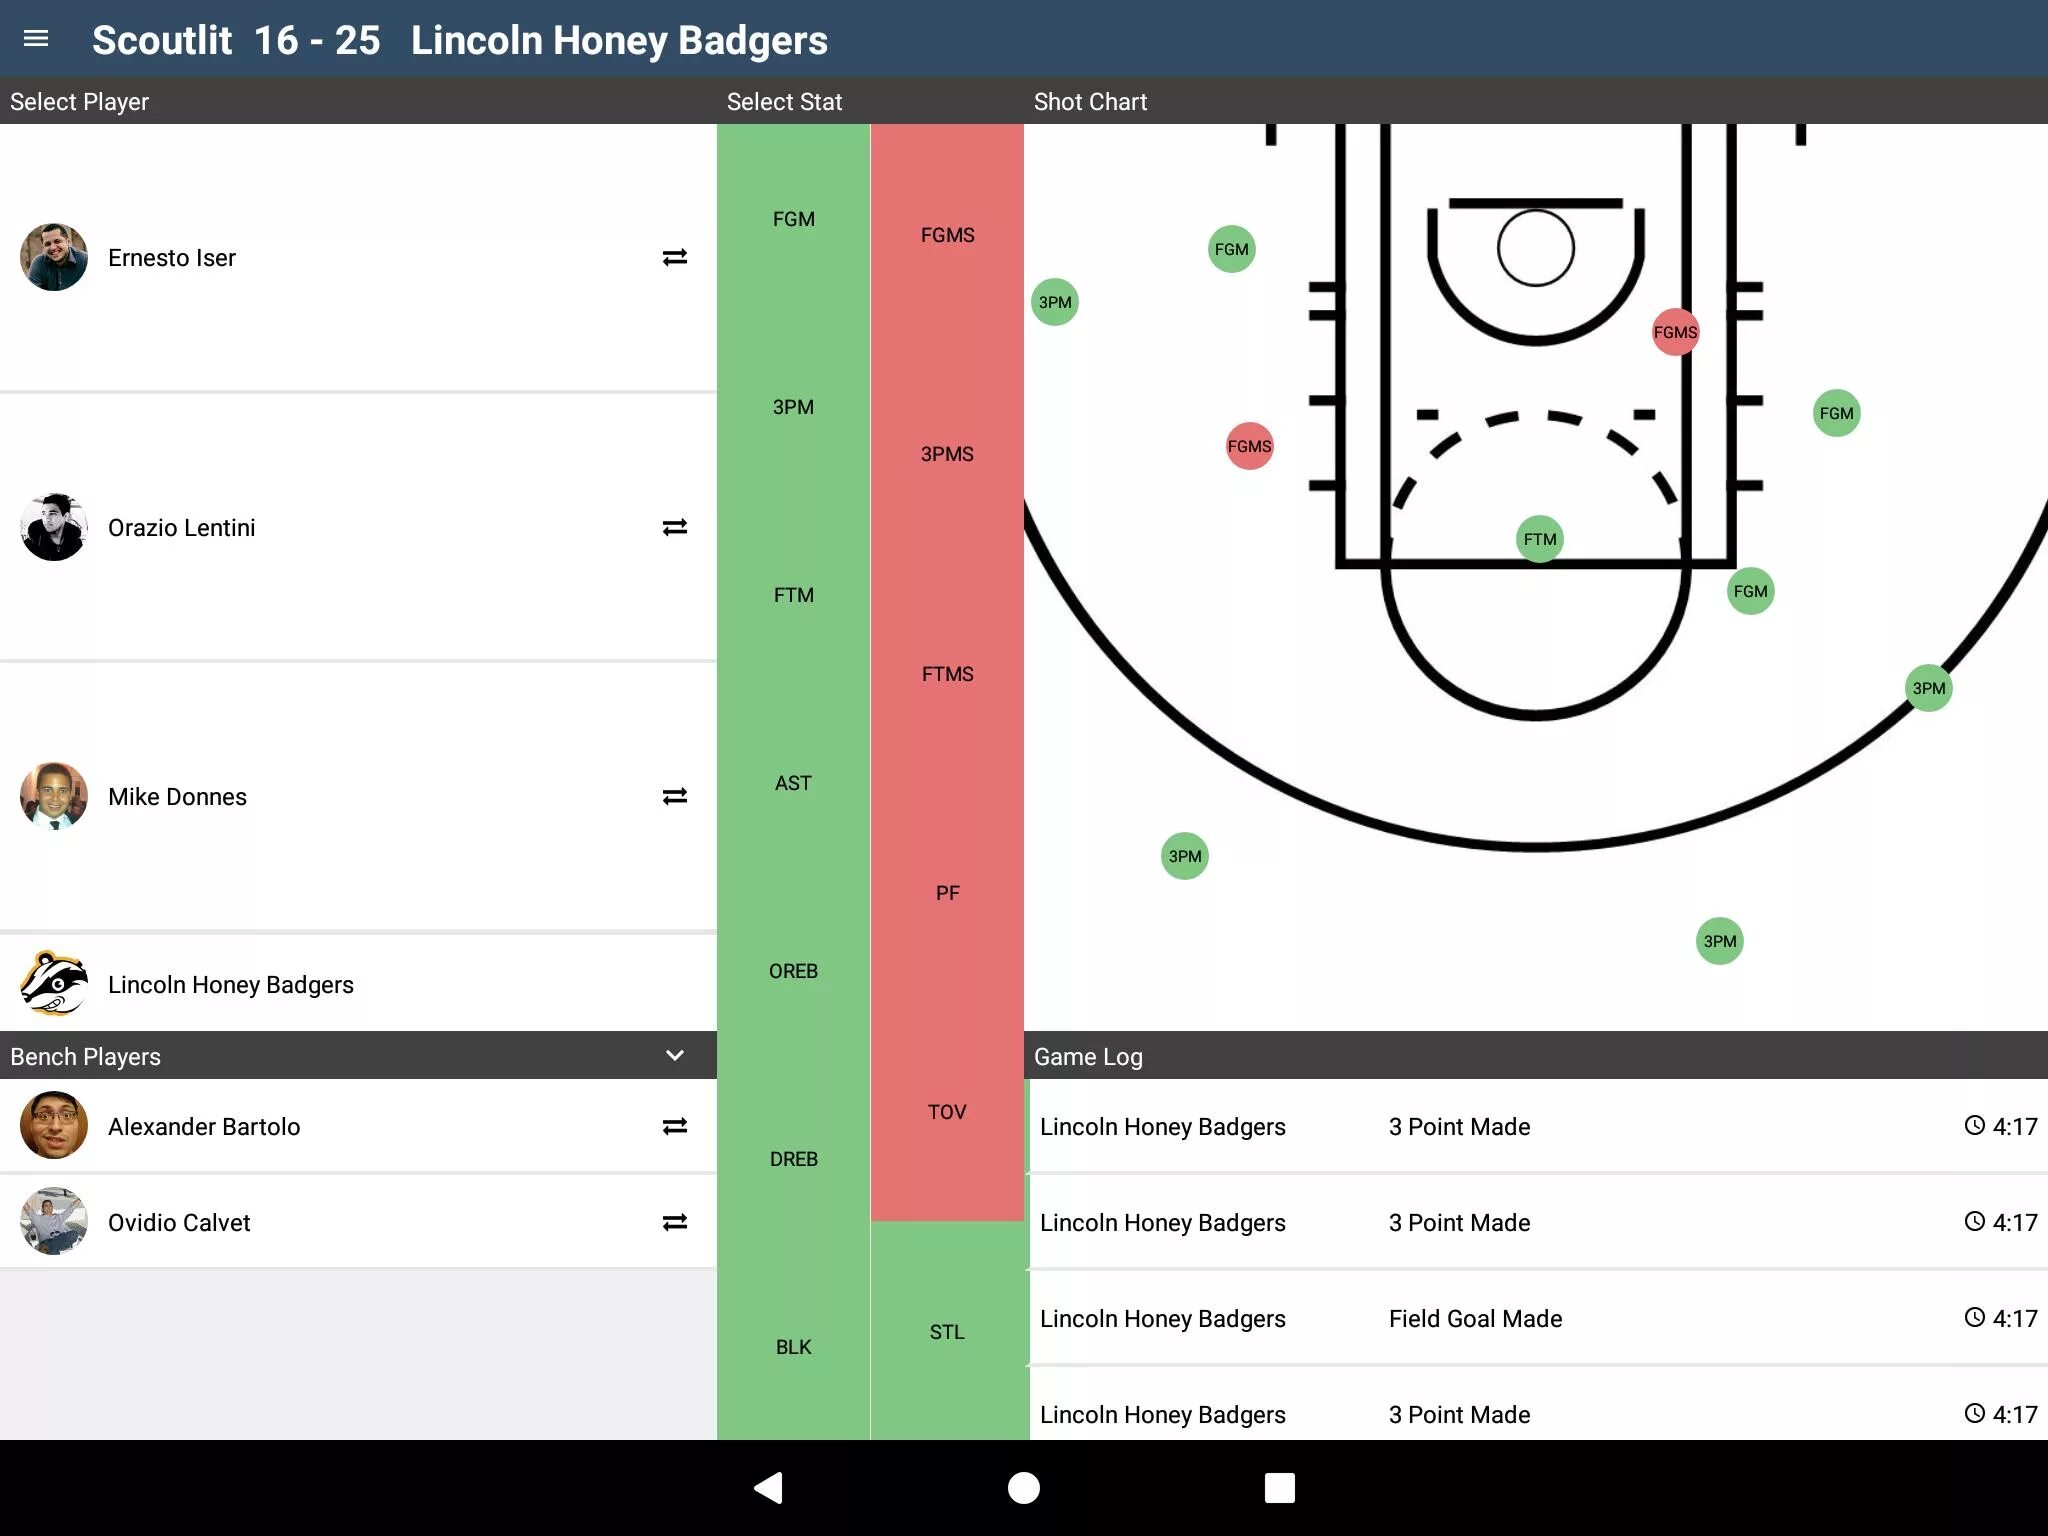Select the 3PMS stat icon in red column

point(947,453)
